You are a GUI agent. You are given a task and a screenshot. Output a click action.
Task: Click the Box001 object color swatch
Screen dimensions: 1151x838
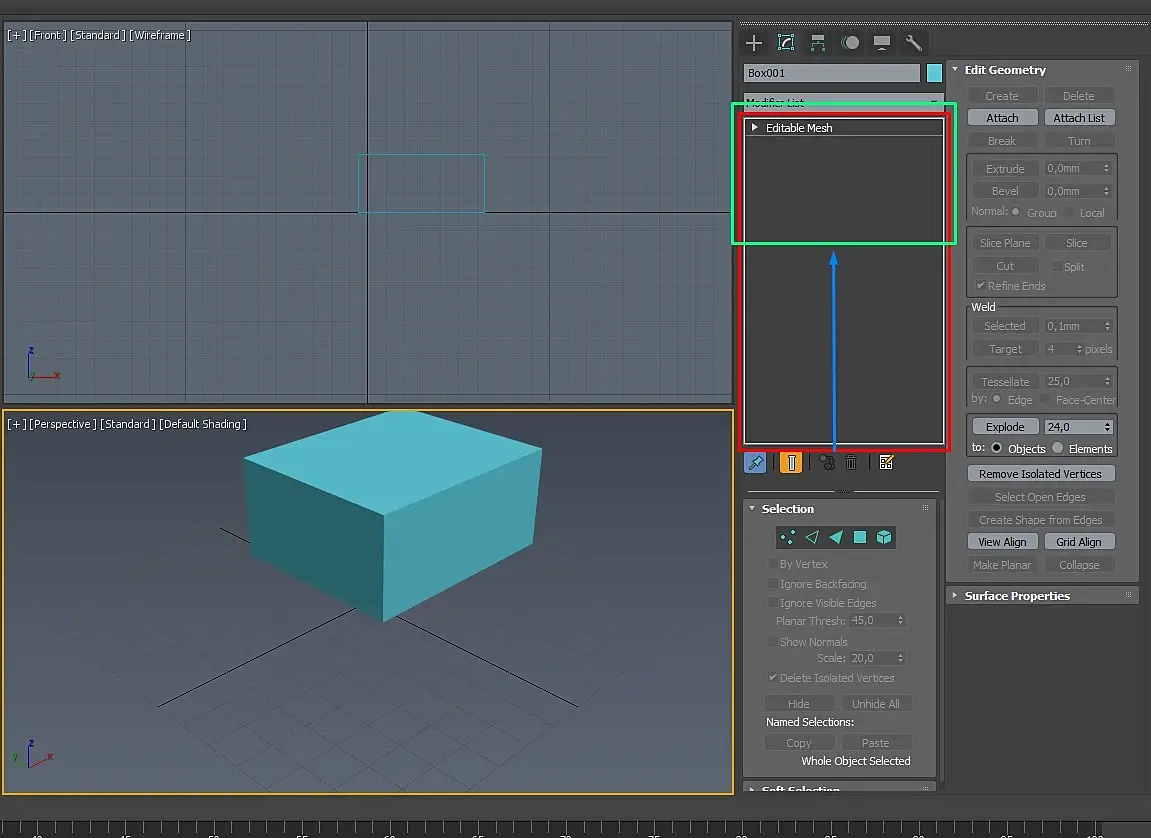coord(934,73)
